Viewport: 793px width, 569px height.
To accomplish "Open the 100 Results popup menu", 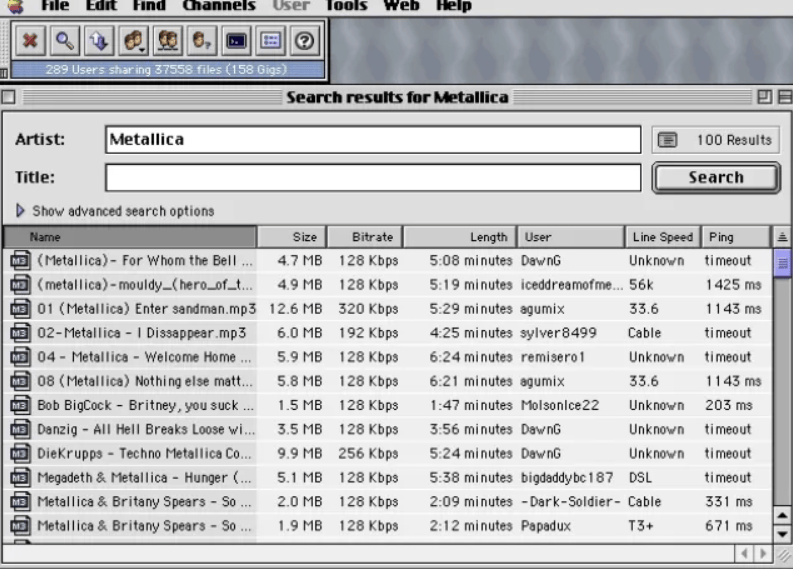I will [716, 140].
